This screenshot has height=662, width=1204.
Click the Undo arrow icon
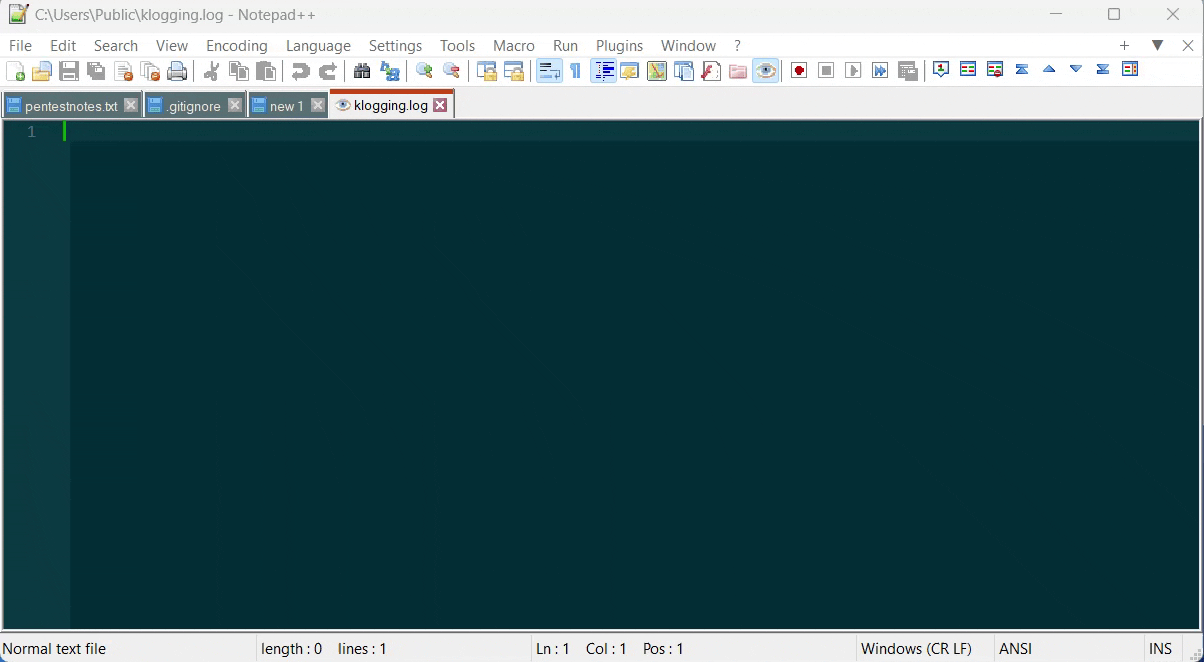(x=300, y=70)
